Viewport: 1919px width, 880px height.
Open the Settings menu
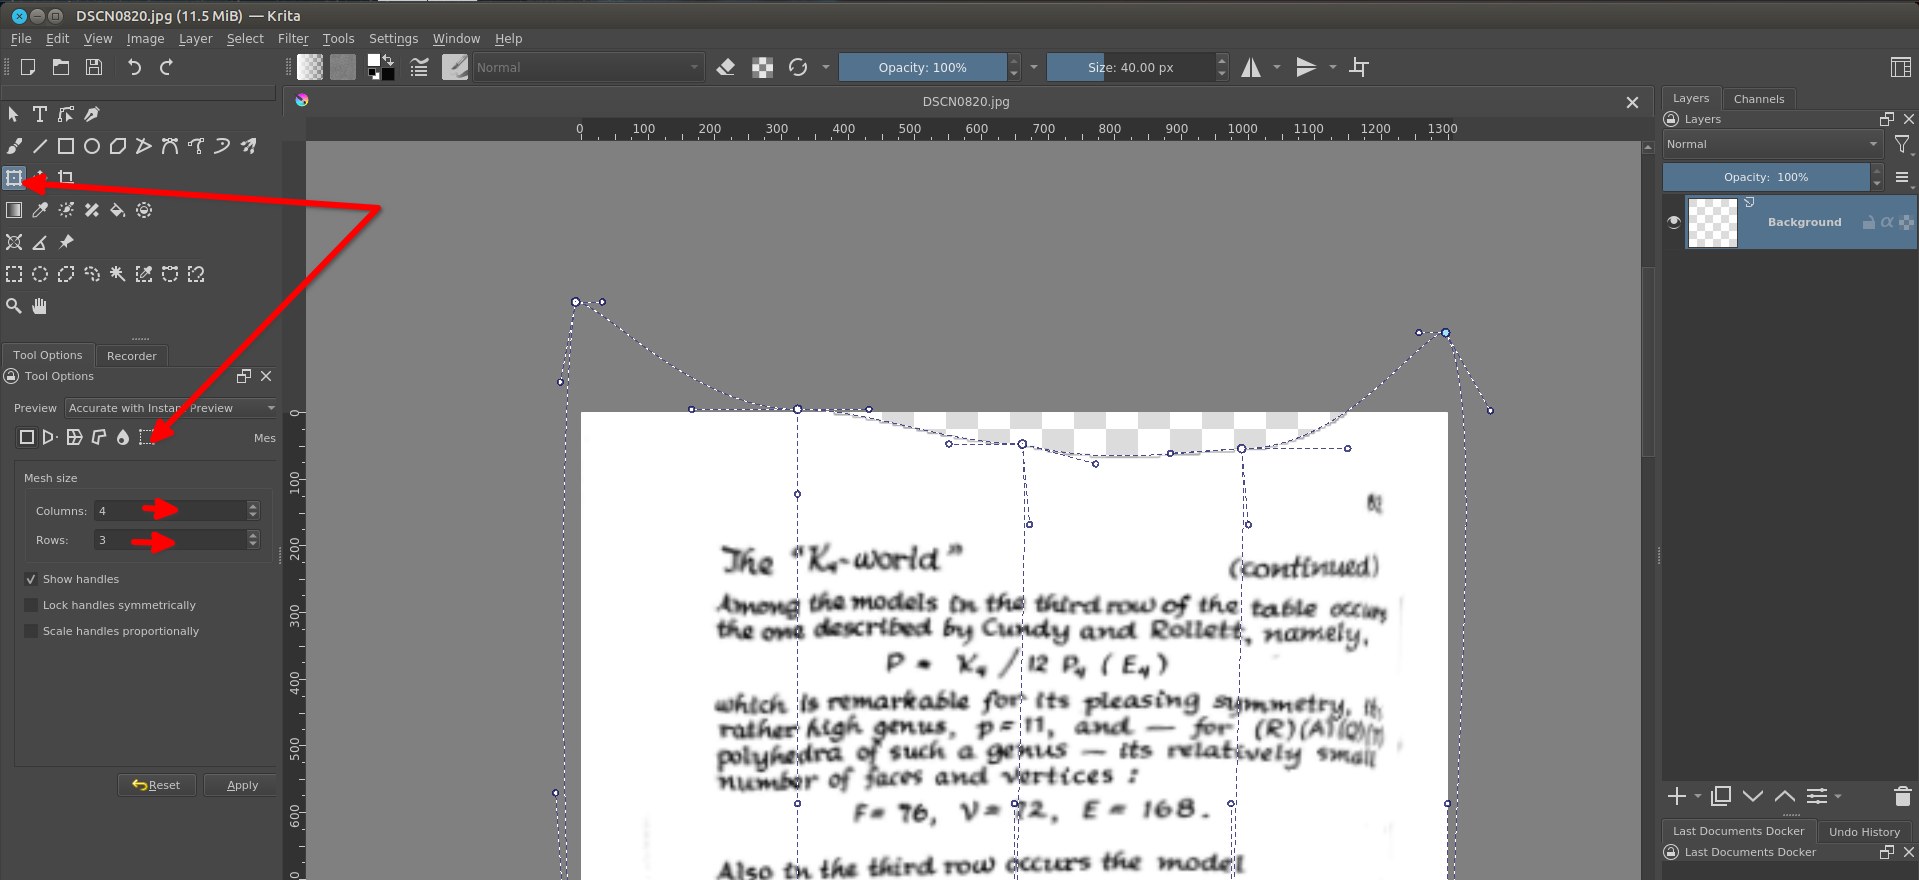tap(393, 38)
